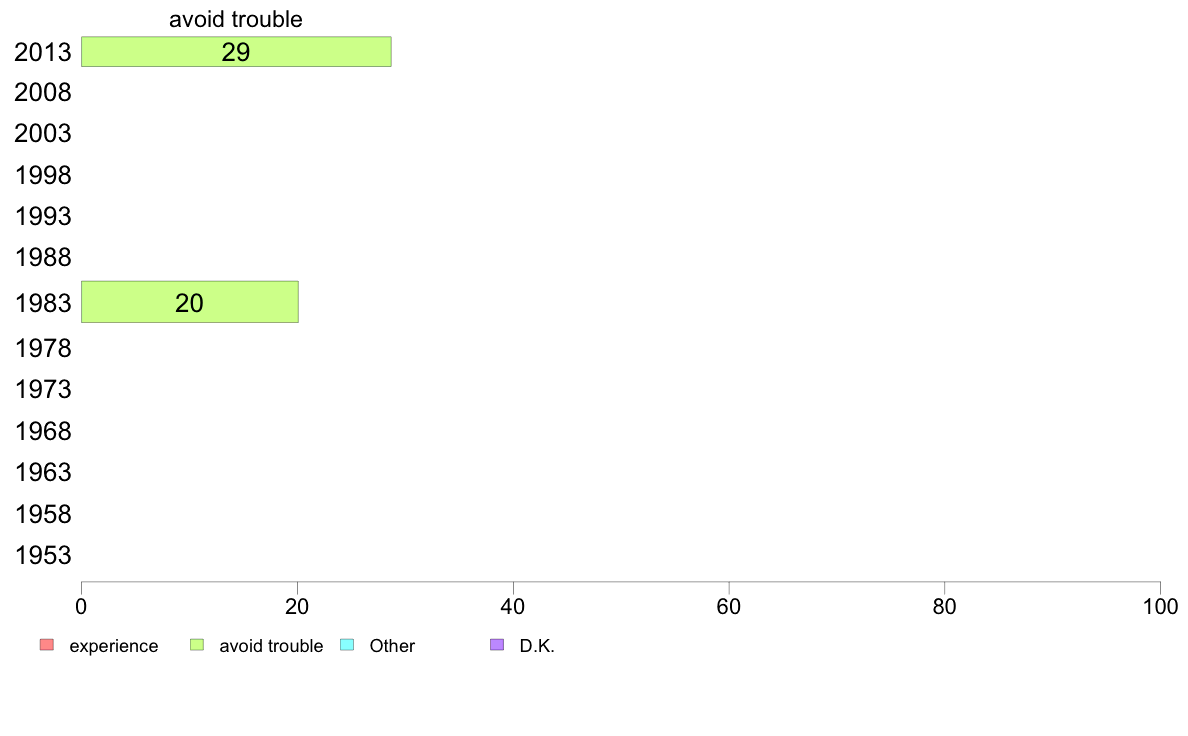The image size is (1188, 736).
Task: Click the 1998 year label
Action: coord(42,176)
